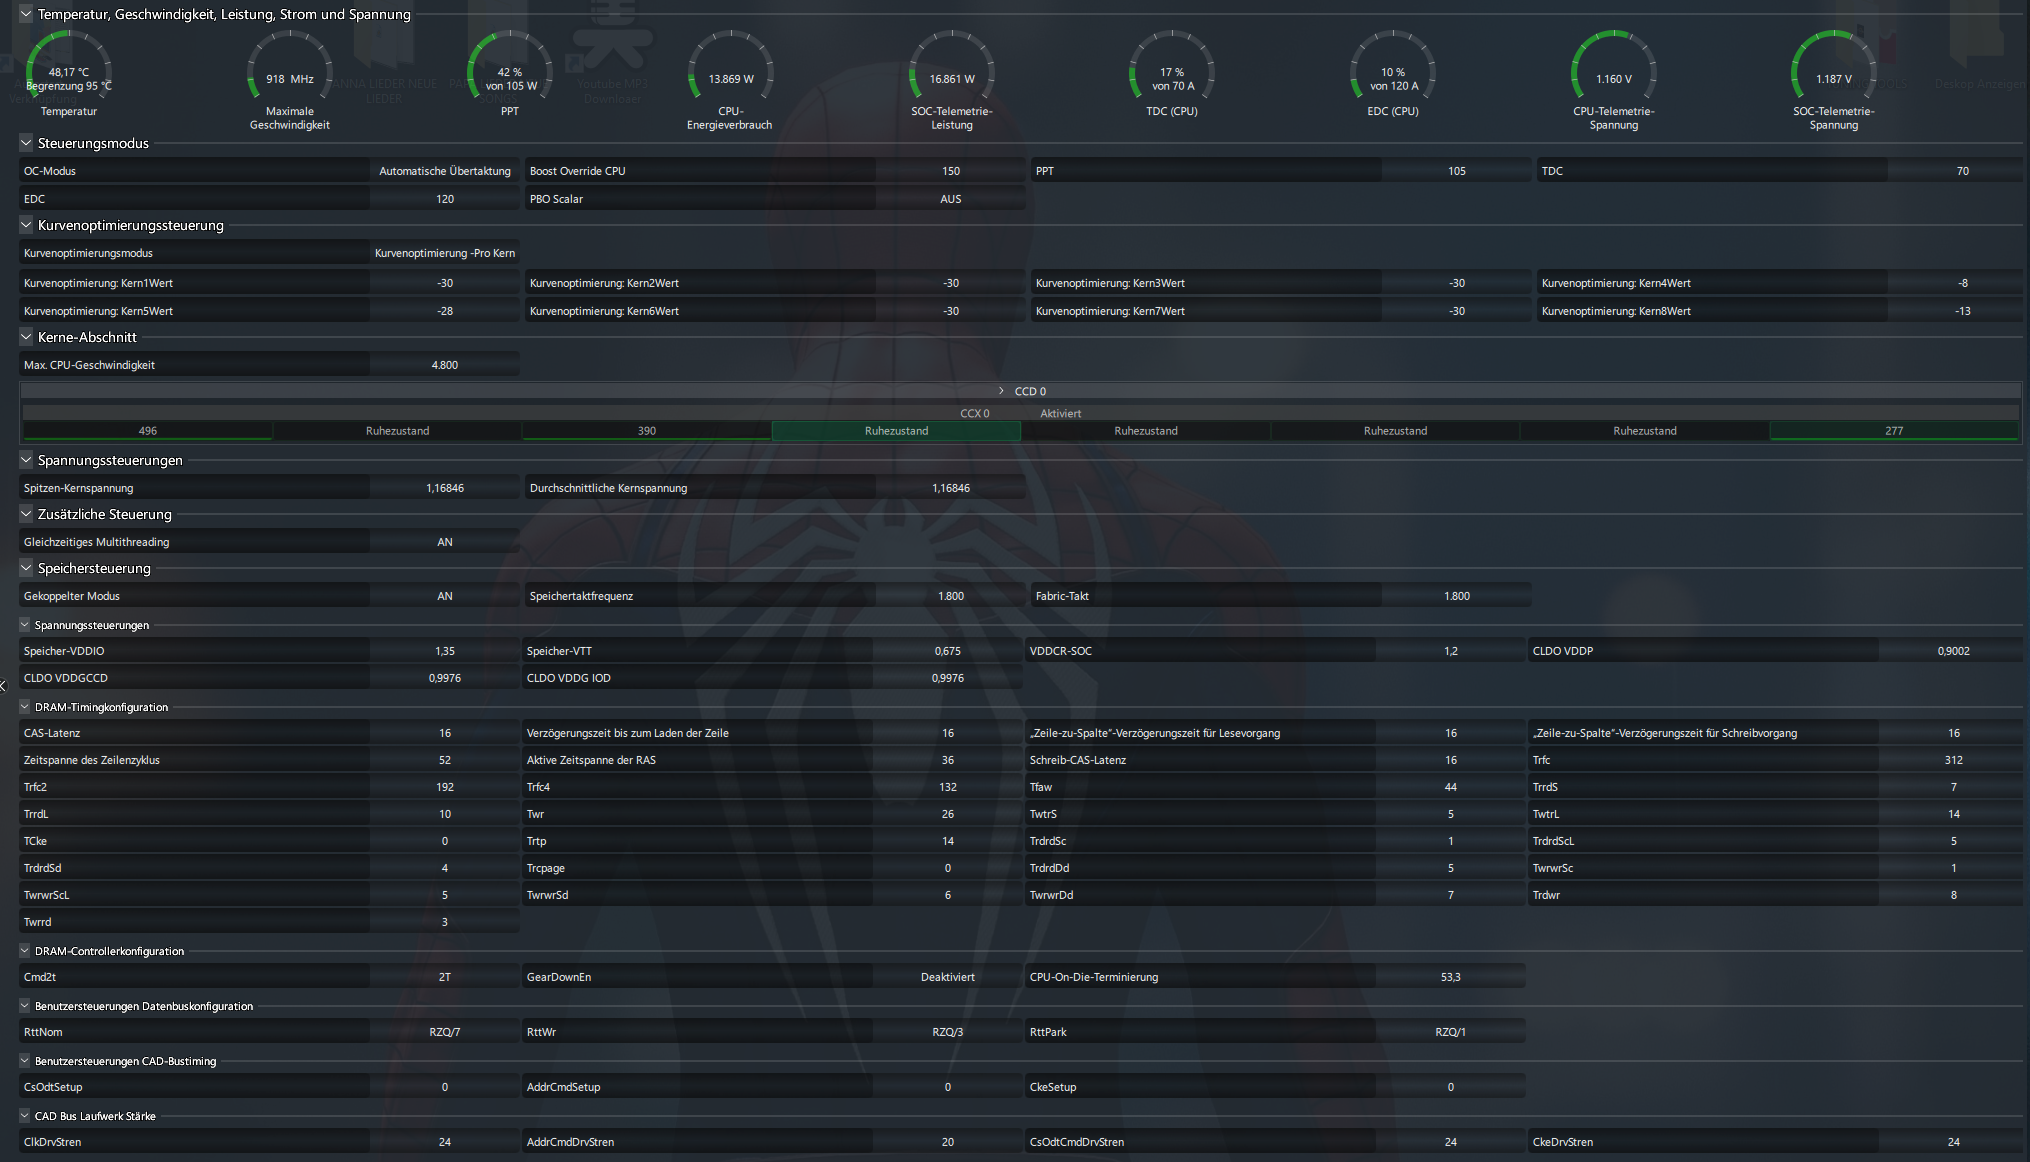Click the Temperatur gauge dial
2030x1162 pixels.
[x=68, y=73]
